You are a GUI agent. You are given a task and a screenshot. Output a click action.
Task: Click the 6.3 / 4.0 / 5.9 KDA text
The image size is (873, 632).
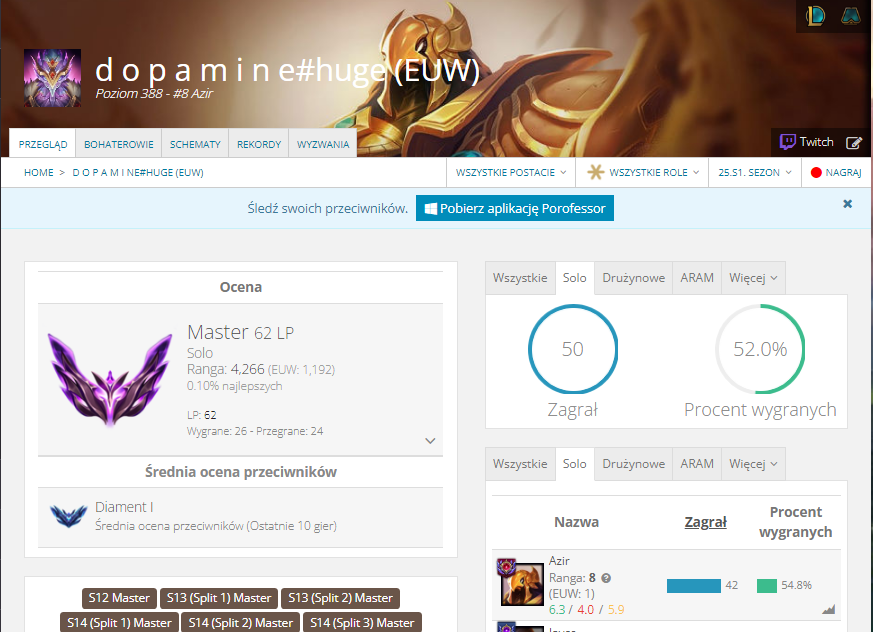pyautogui.click(x=586, y=610)
